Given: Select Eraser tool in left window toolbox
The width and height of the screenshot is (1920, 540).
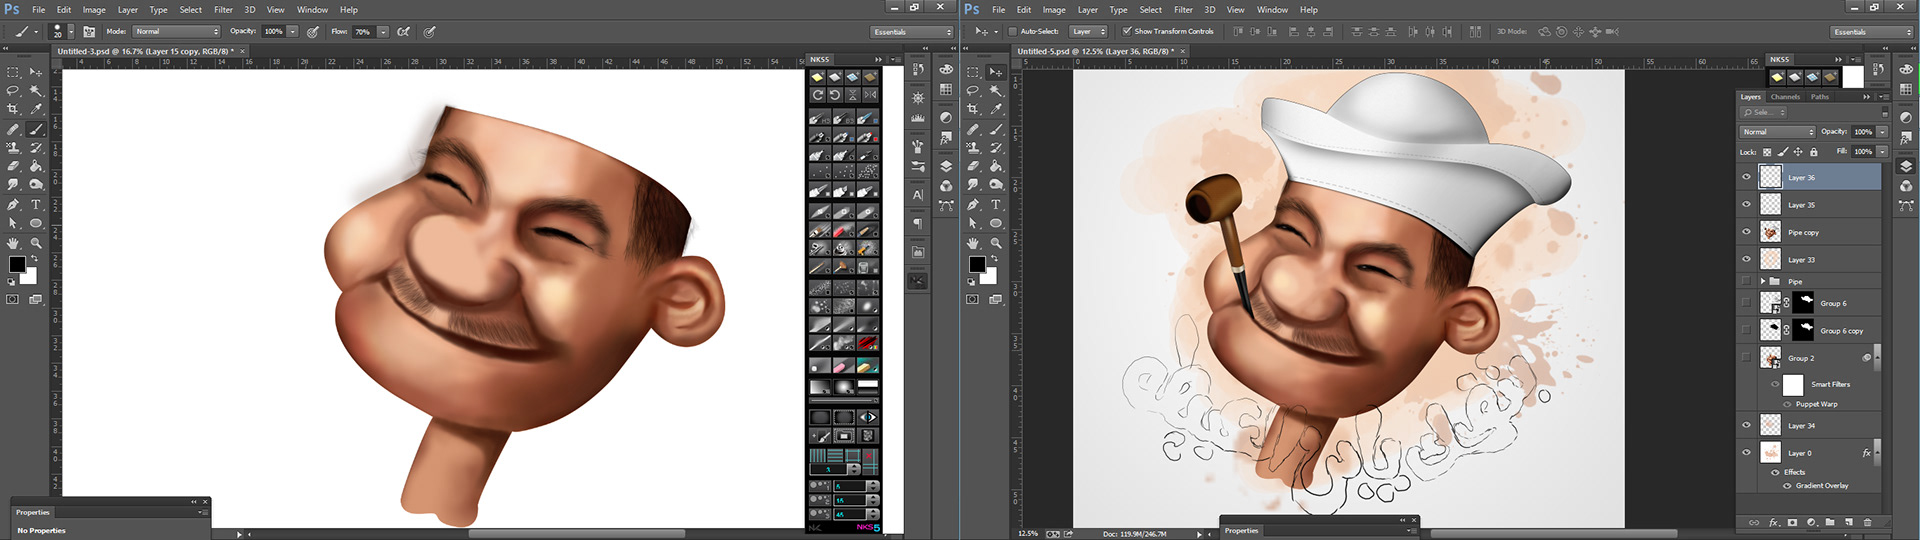Looking at the screenshot, I should point(13,167).
